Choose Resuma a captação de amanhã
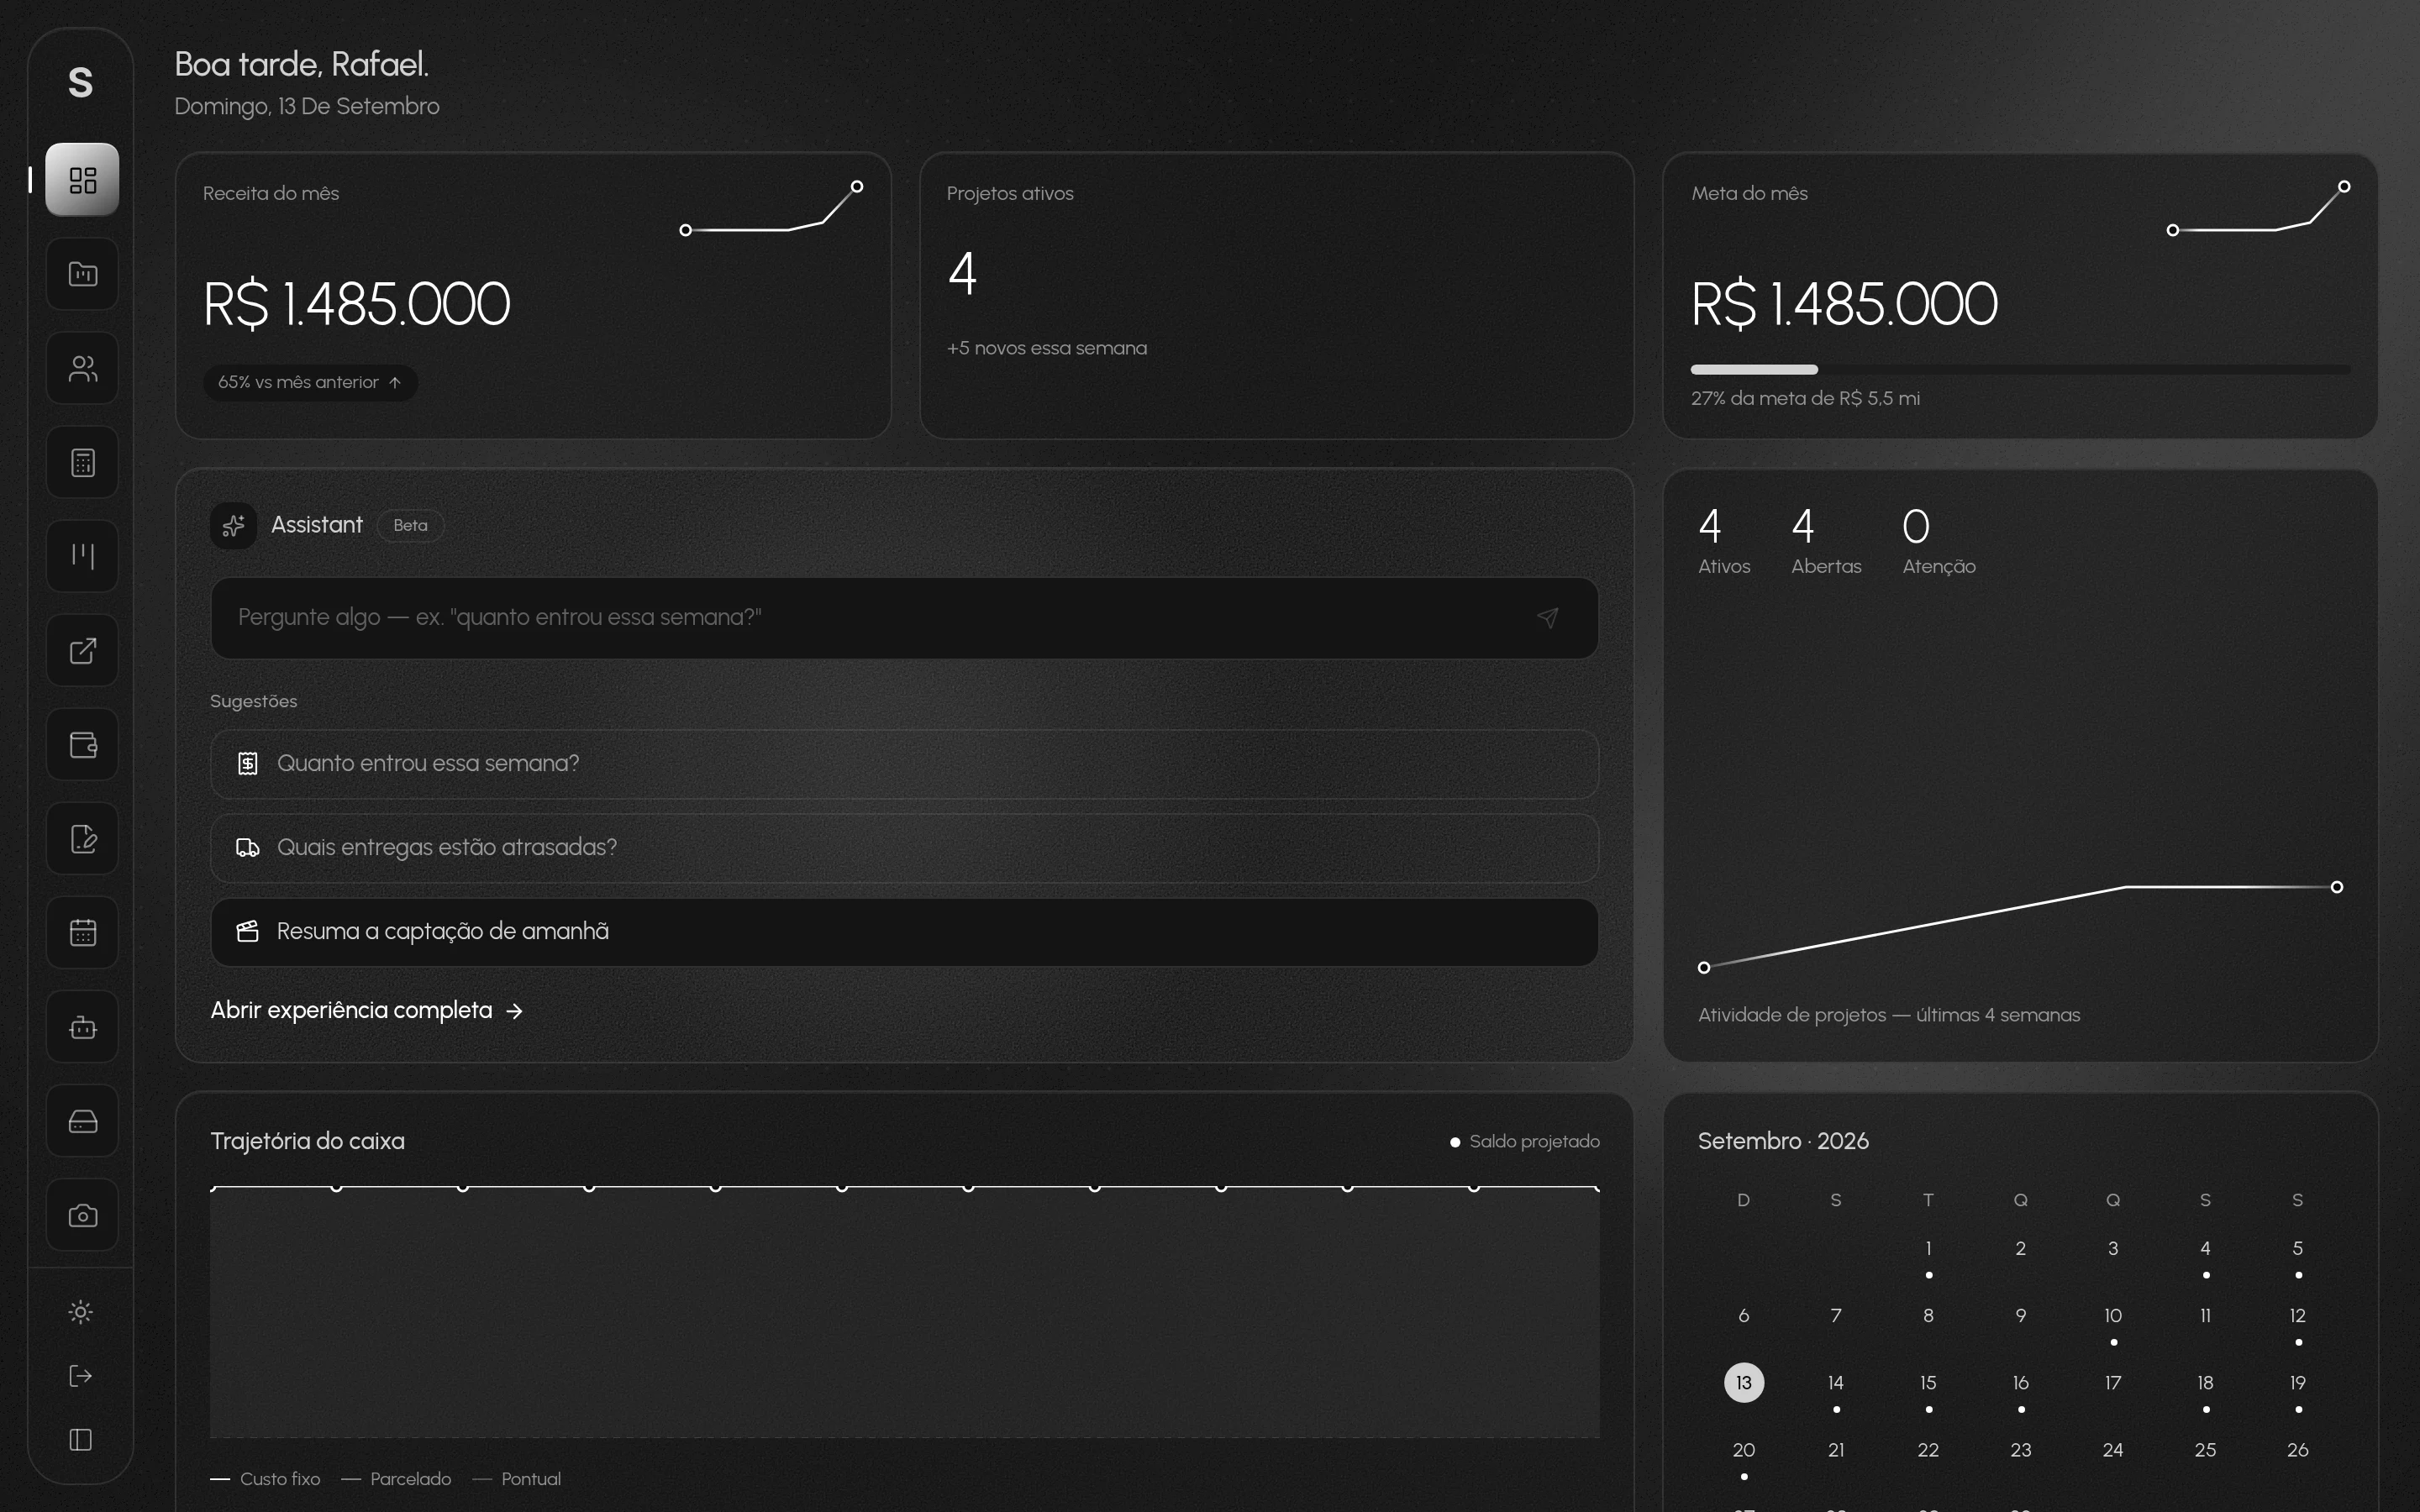Viewport: 2420px width, 1512px height. [904, 932]
